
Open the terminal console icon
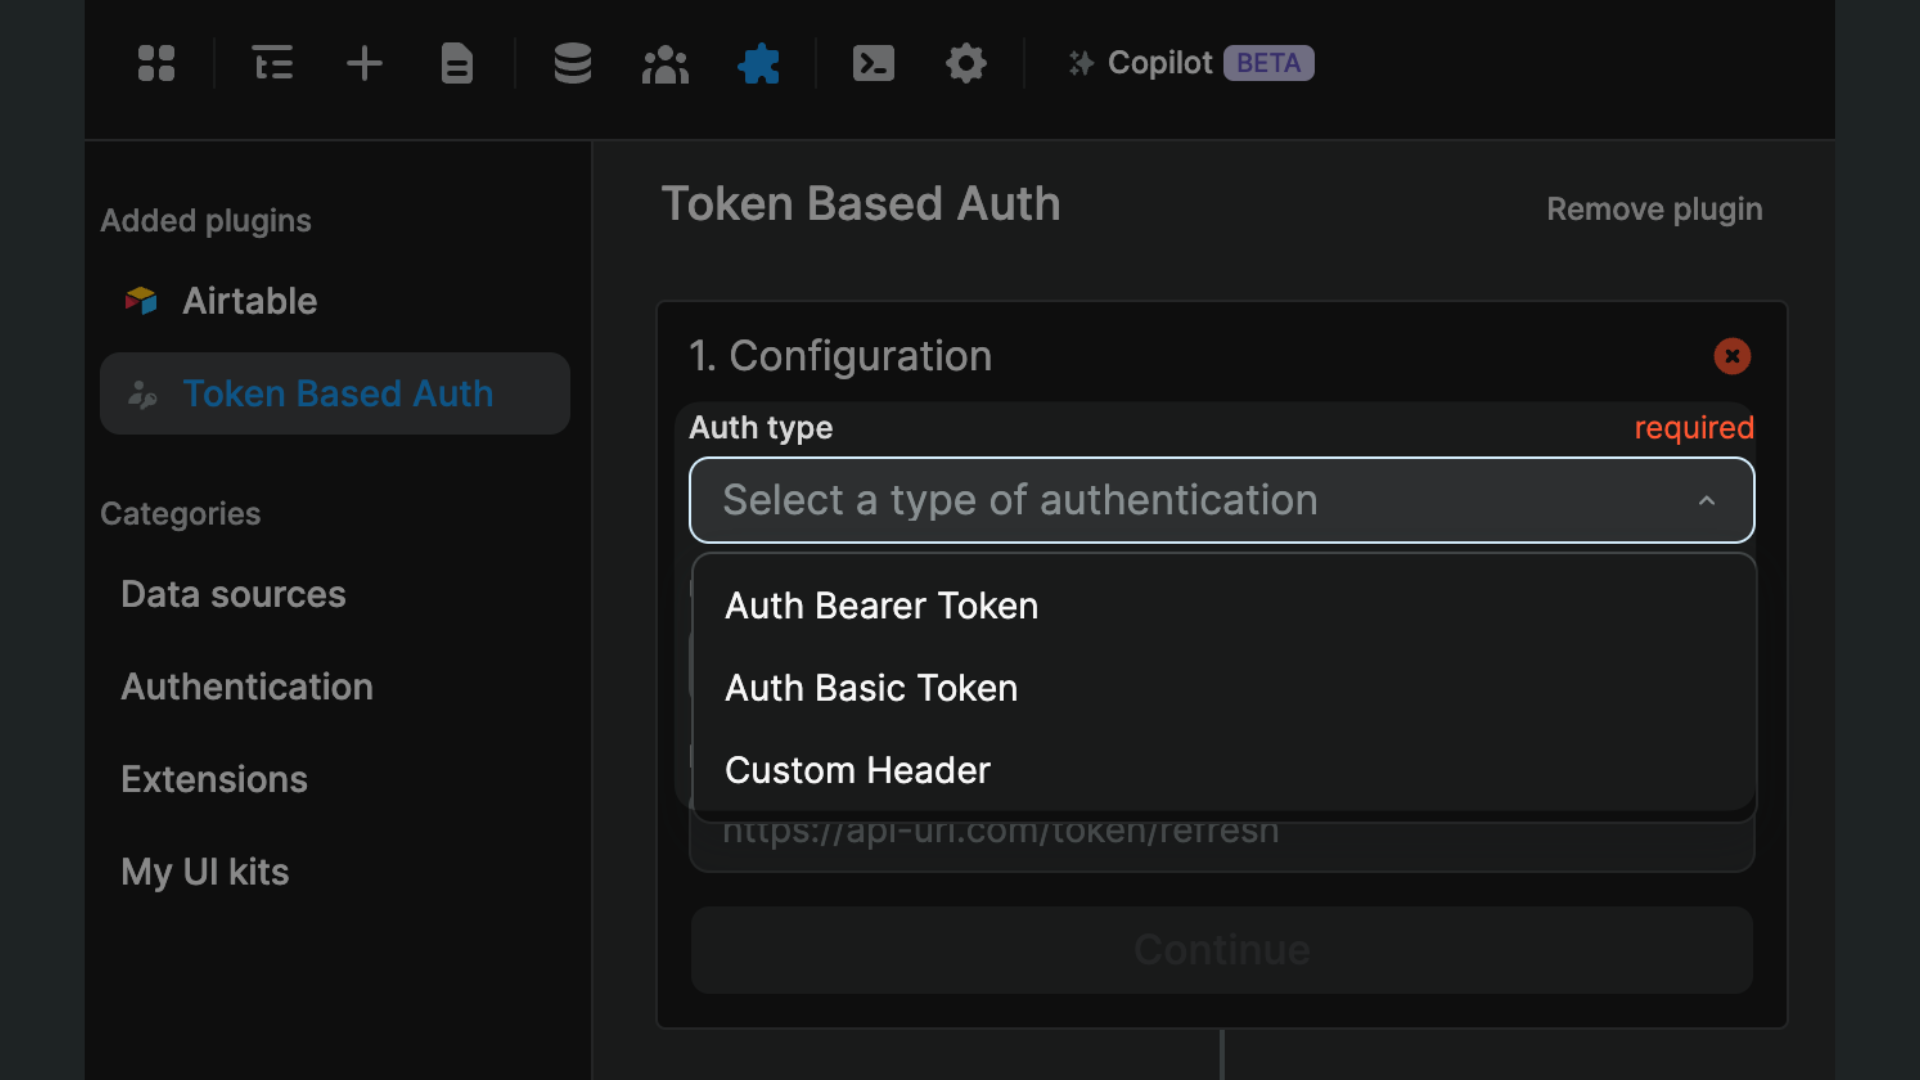[x=873, y=63]
